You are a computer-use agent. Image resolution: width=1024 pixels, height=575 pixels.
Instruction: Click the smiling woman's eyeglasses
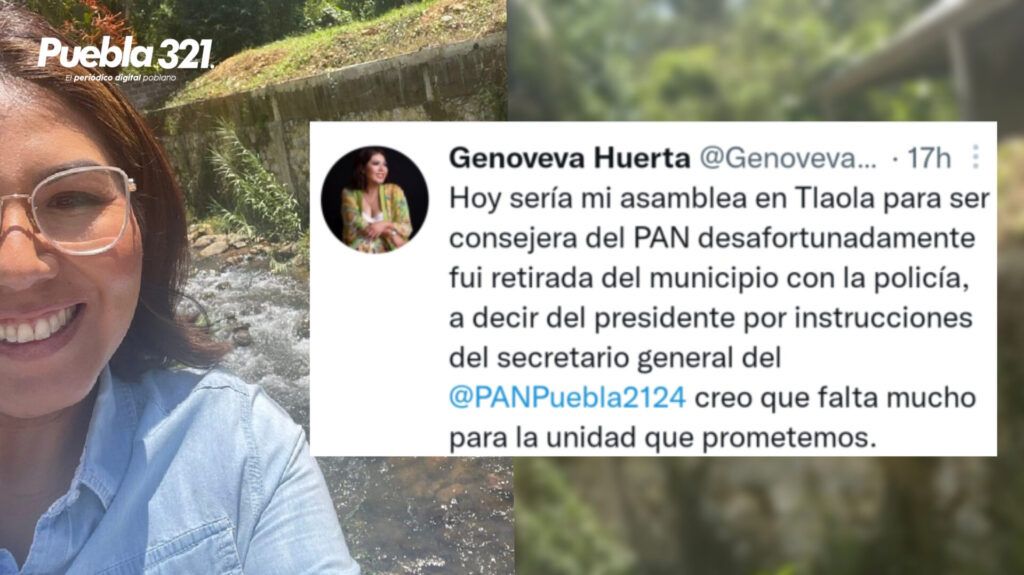[67, 210]
